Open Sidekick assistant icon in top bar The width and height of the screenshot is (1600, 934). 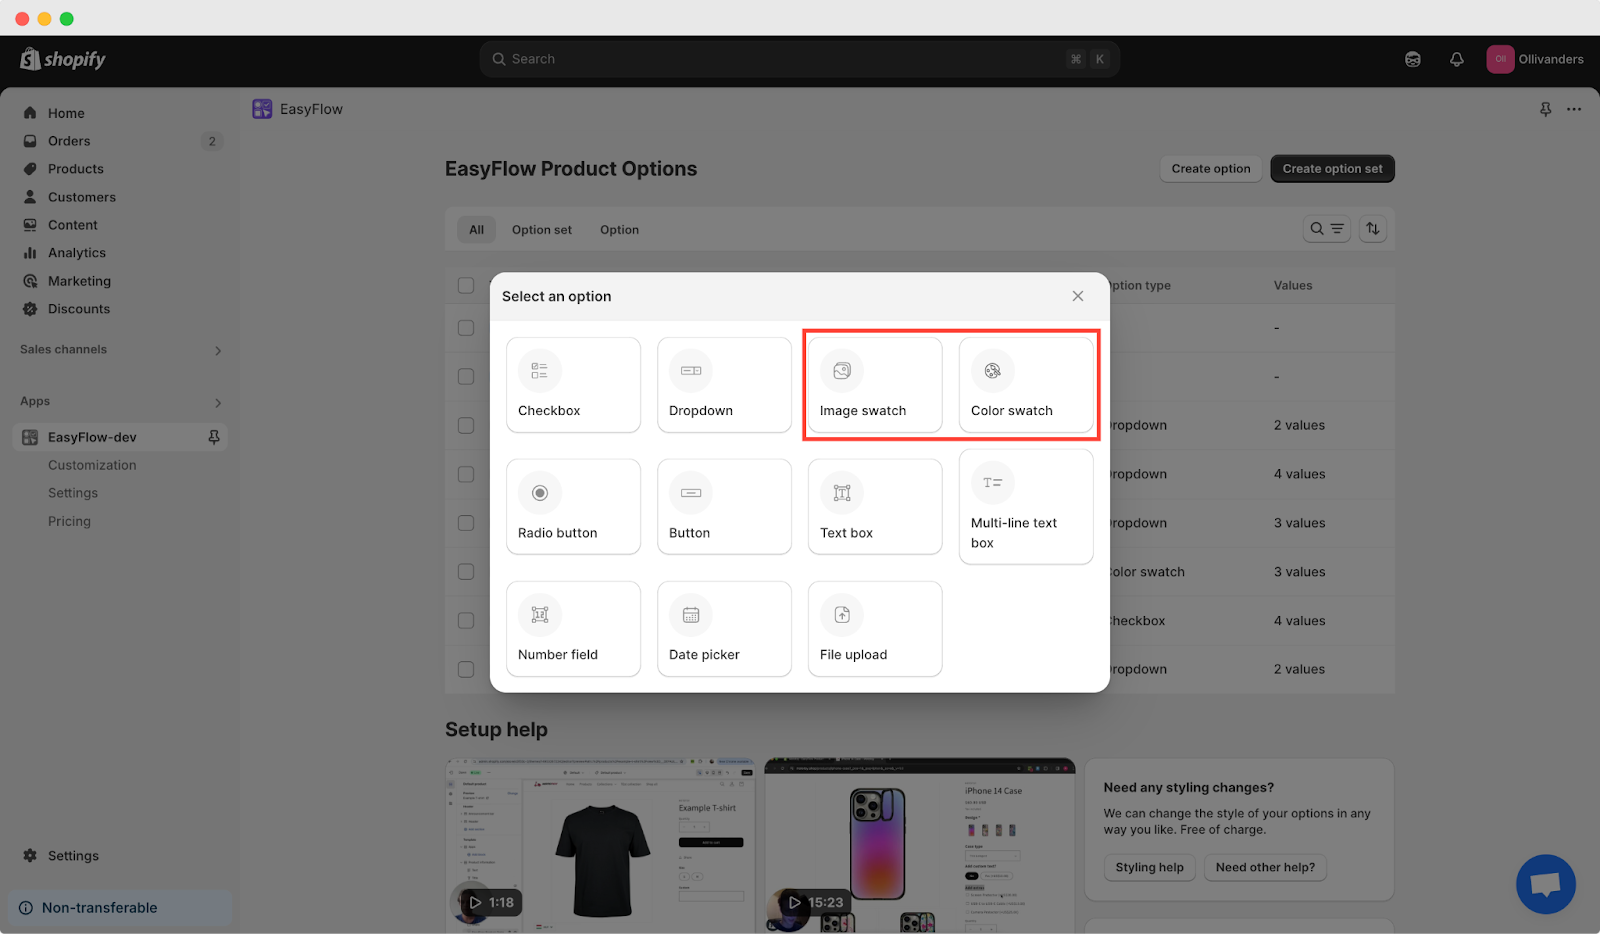pyautogui.click(x=1413, y=59)
